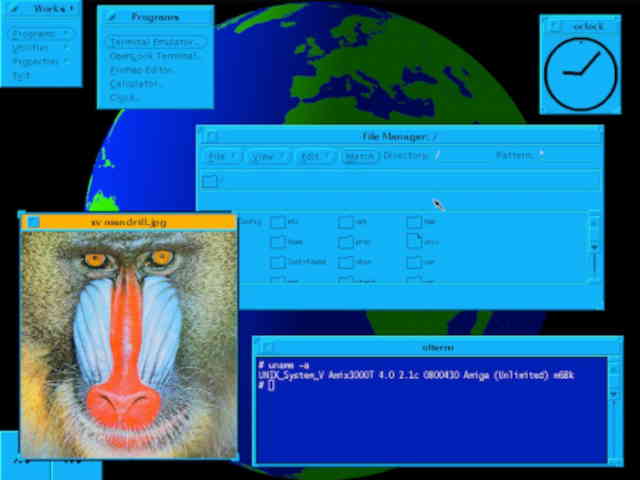640x480 pixels.
Task: Click the mandrill image in xv window
Action: pyautogui.click(x=129, y=345)
